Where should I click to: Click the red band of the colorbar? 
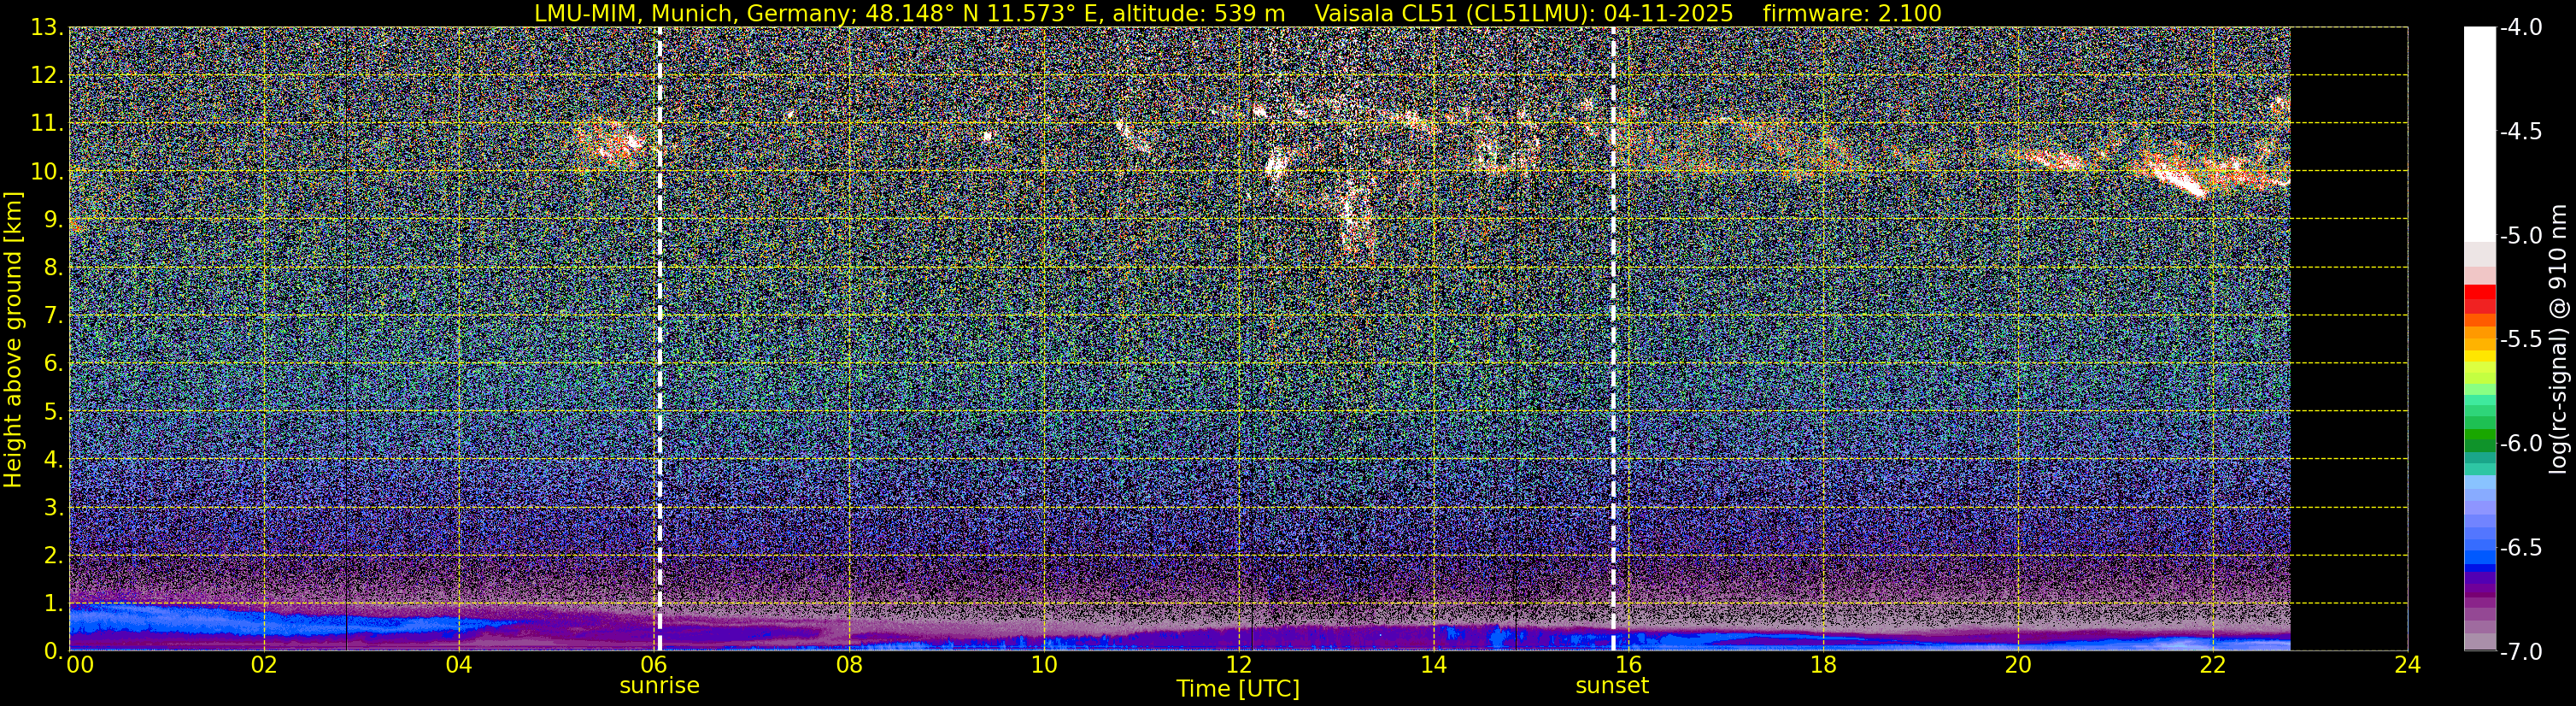coord(2479,299)
